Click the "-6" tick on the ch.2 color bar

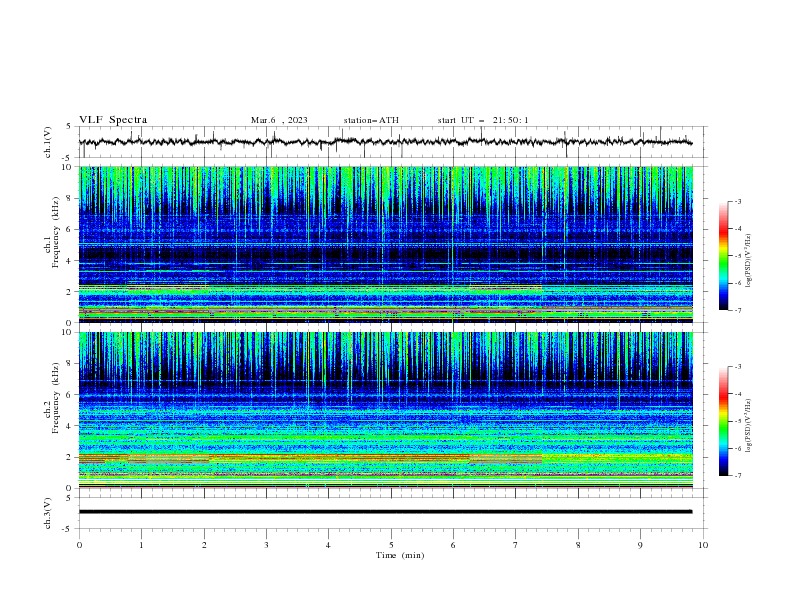pyautogui.click(x=737, y=448)
